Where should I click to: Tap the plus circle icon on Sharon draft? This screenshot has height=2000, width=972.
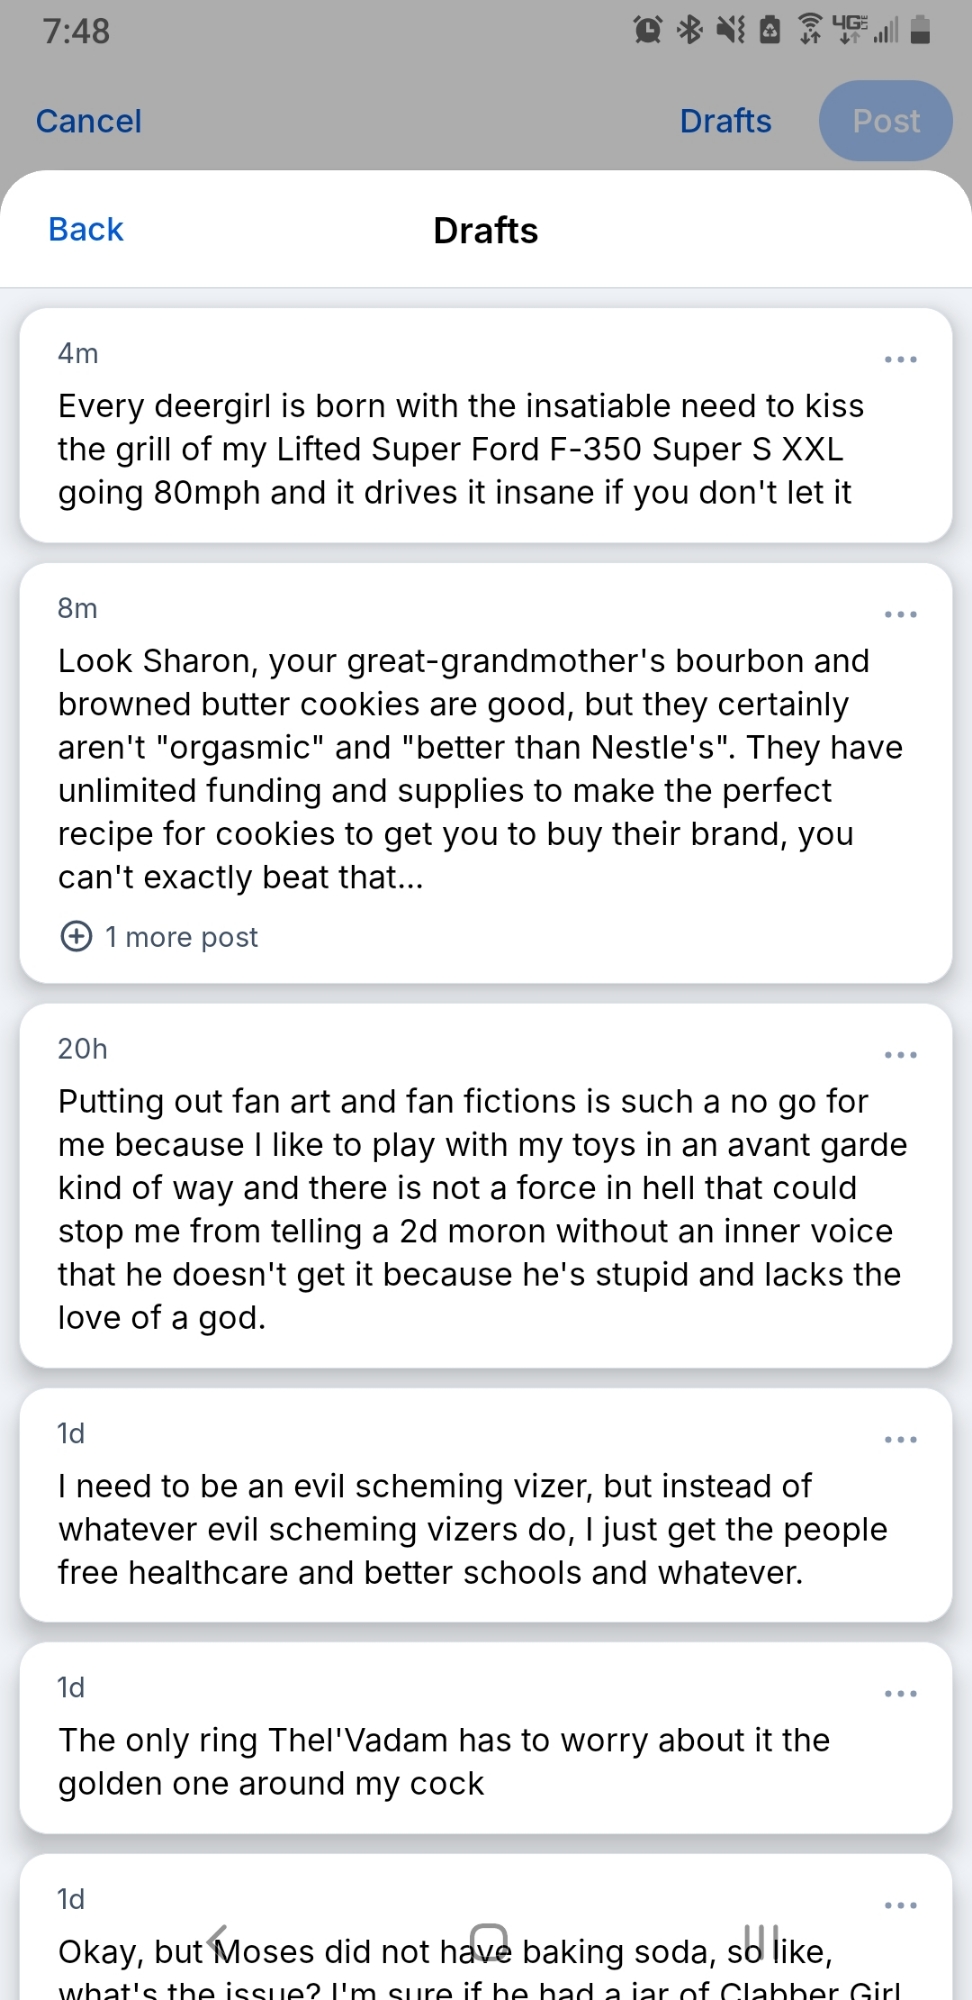[x=77, y=937]
